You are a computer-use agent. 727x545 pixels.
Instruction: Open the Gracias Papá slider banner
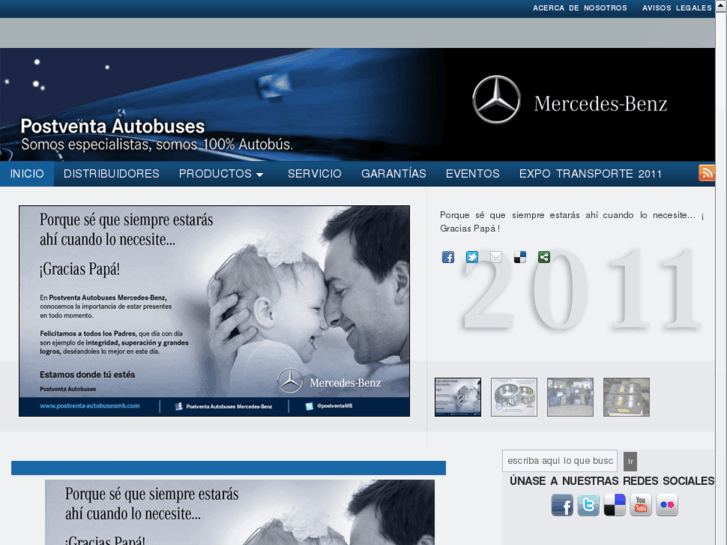[x=214, y=311]
